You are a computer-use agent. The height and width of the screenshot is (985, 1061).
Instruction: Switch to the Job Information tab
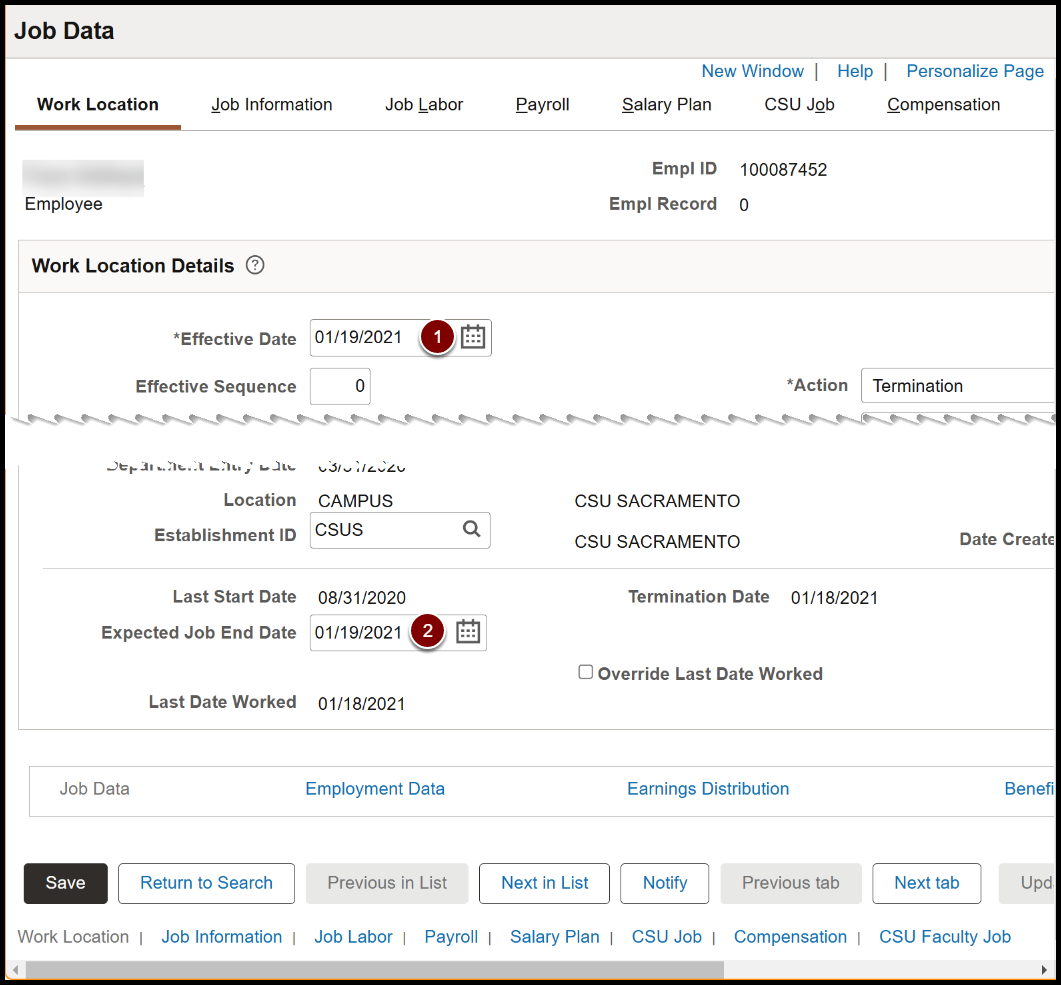pyautogui.click(x=271, y=104)
